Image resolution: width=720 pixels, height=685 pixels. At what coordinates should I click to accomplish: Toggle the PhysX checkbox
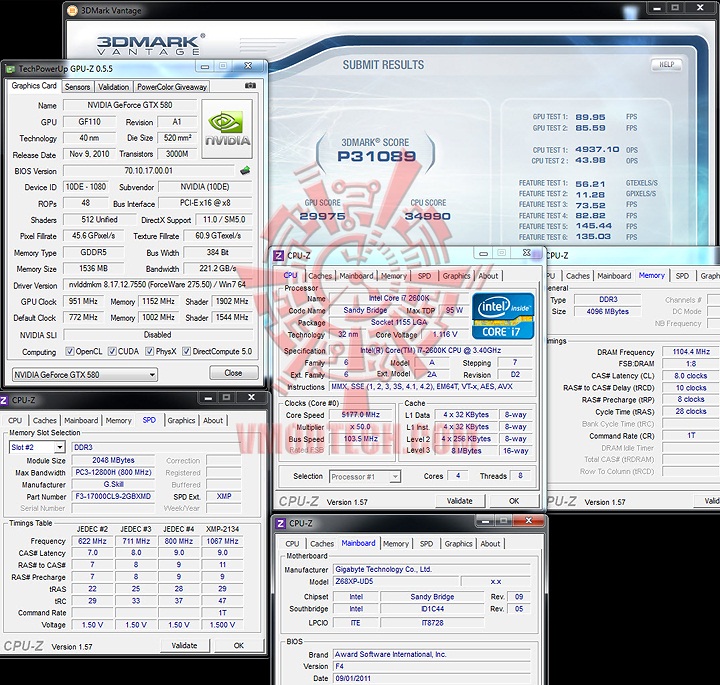point(149,352)
